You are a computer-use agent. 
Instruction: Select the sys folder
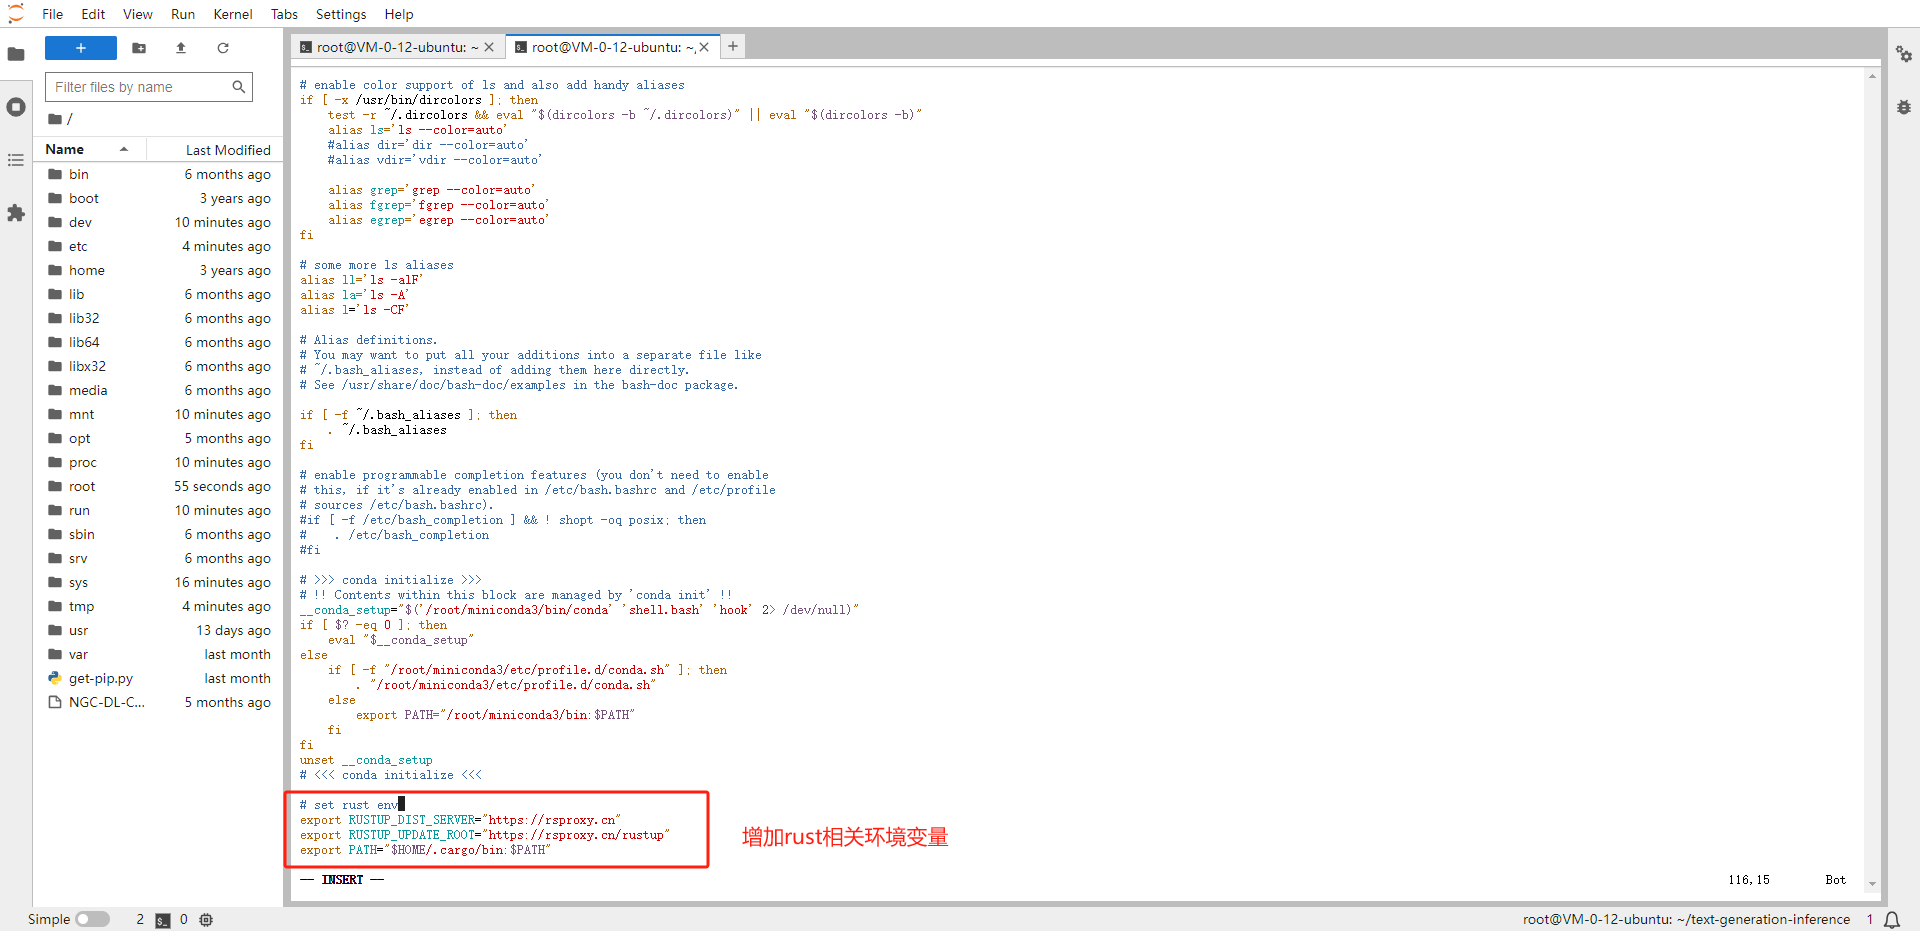coord(159,582)
